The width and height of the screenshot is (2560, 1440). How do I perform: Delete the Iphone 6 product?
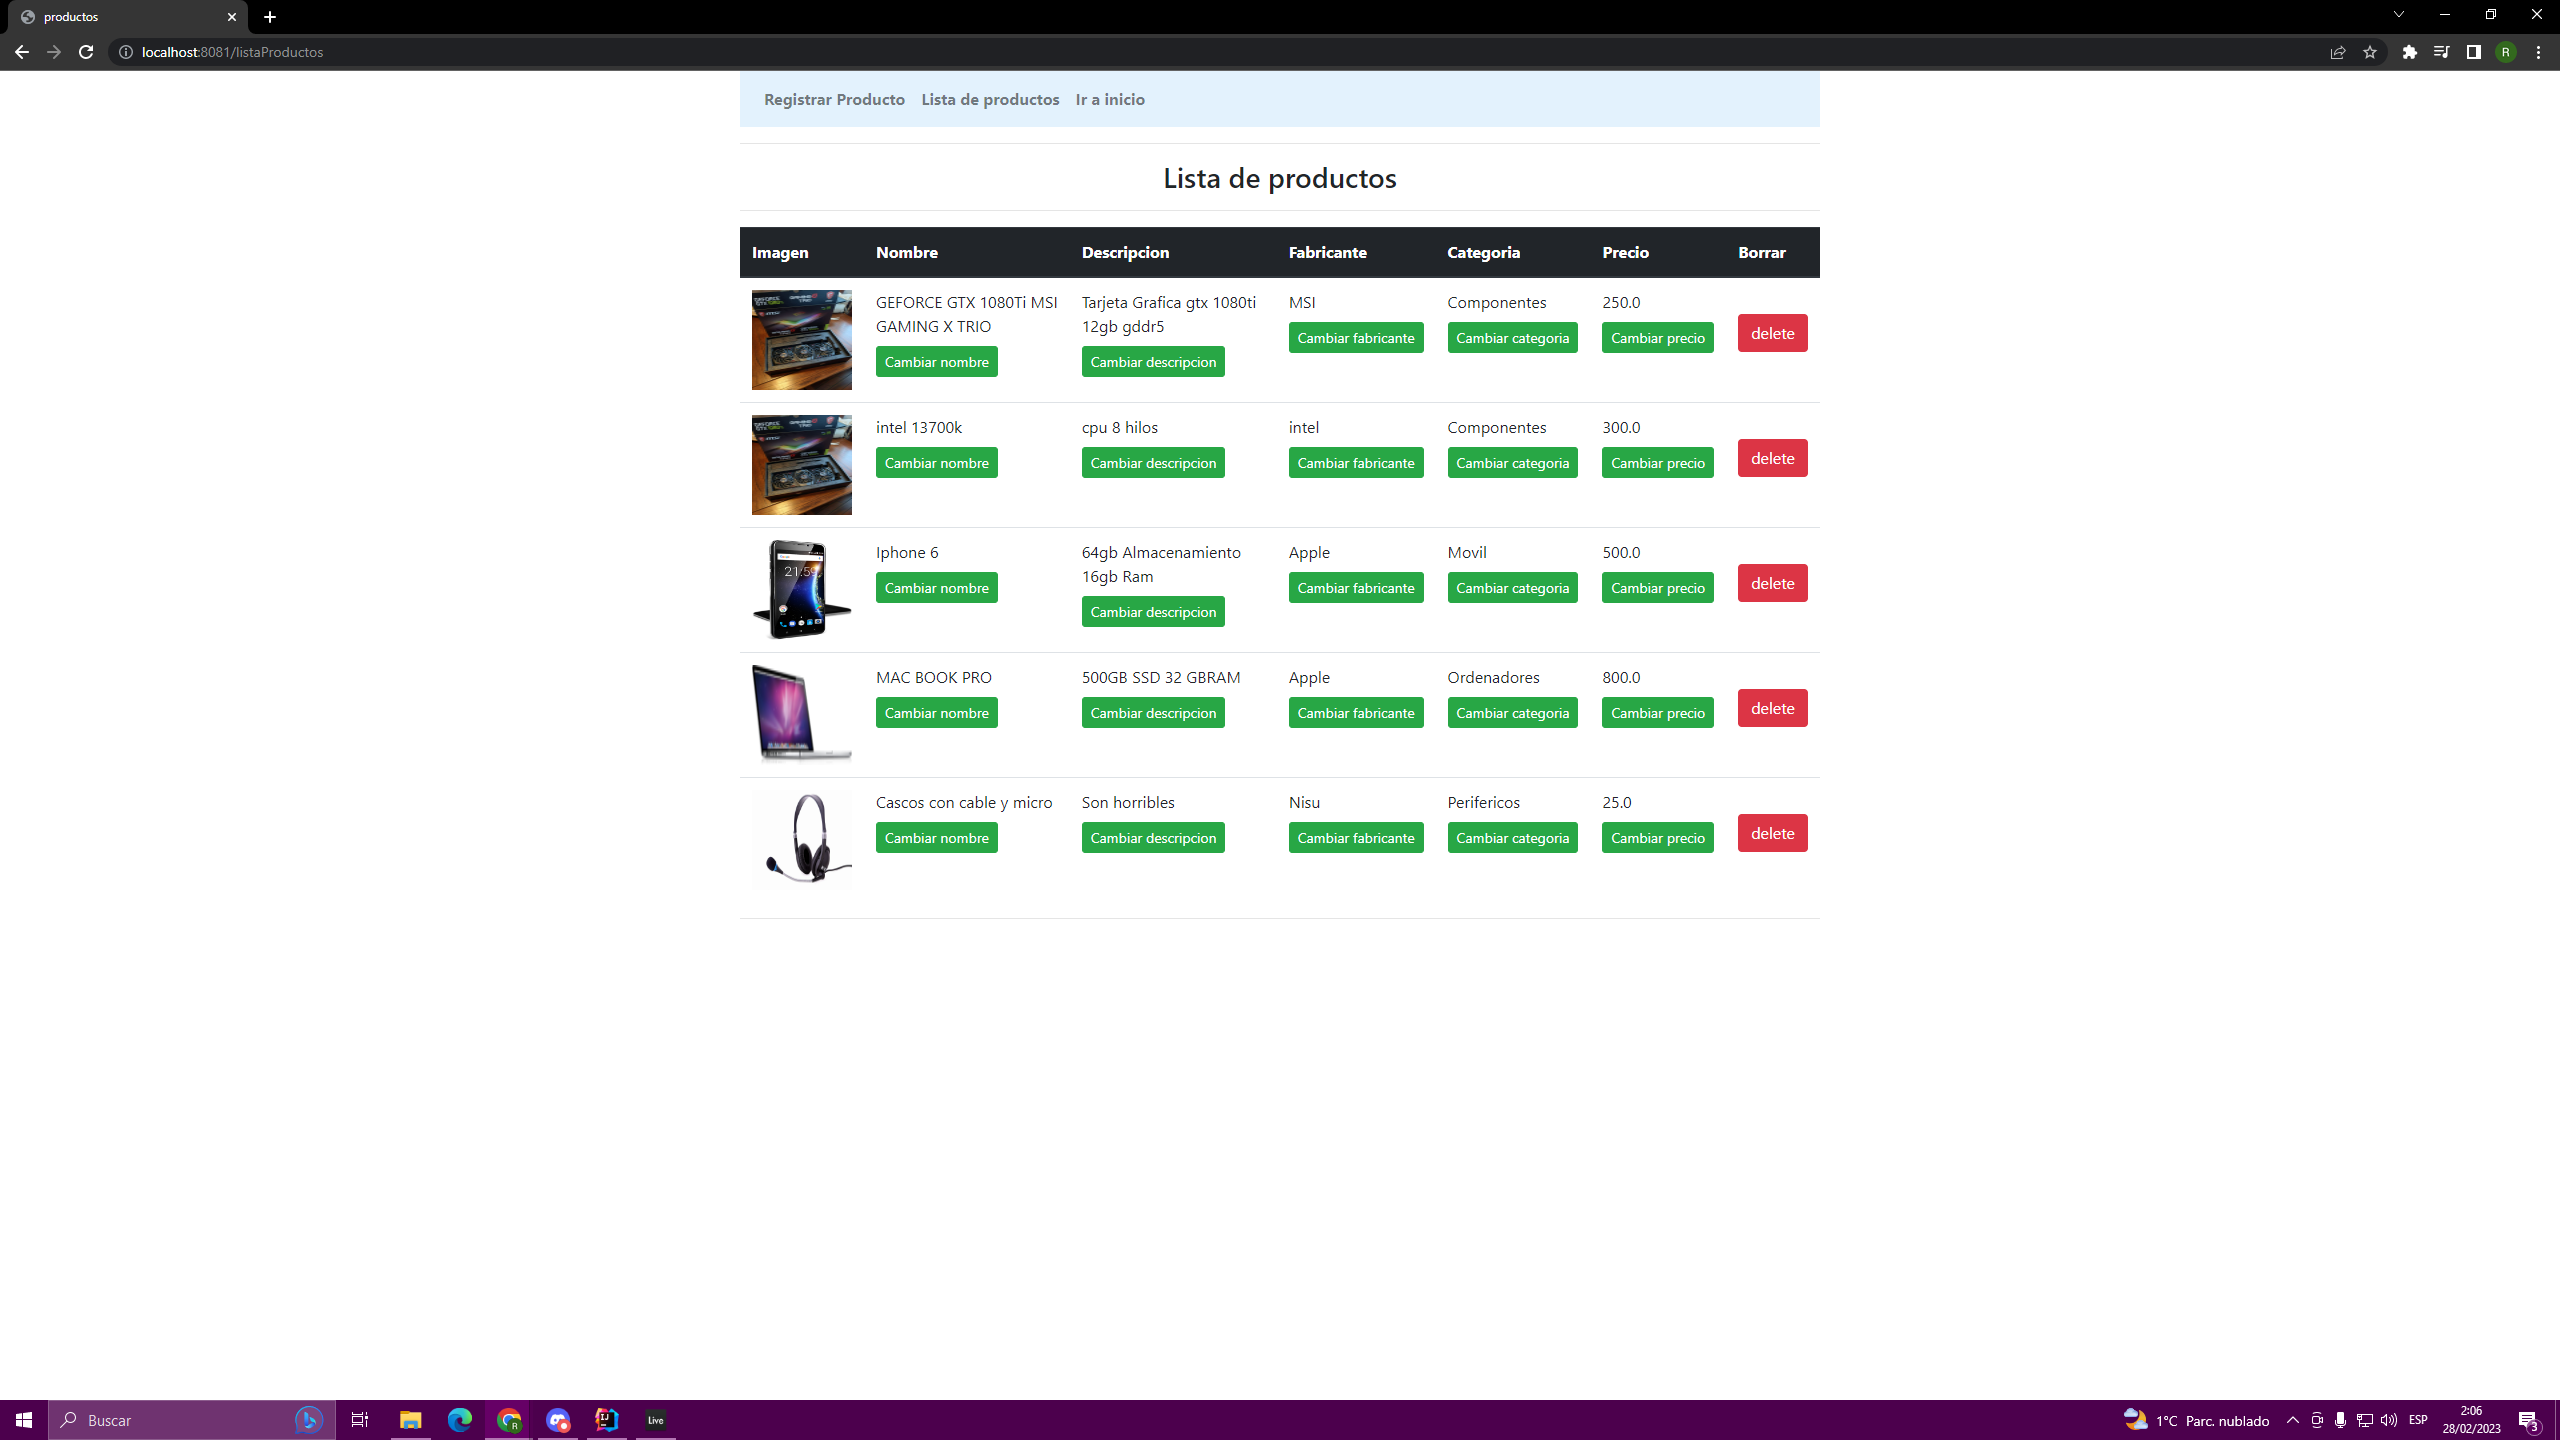(1772, 583)
